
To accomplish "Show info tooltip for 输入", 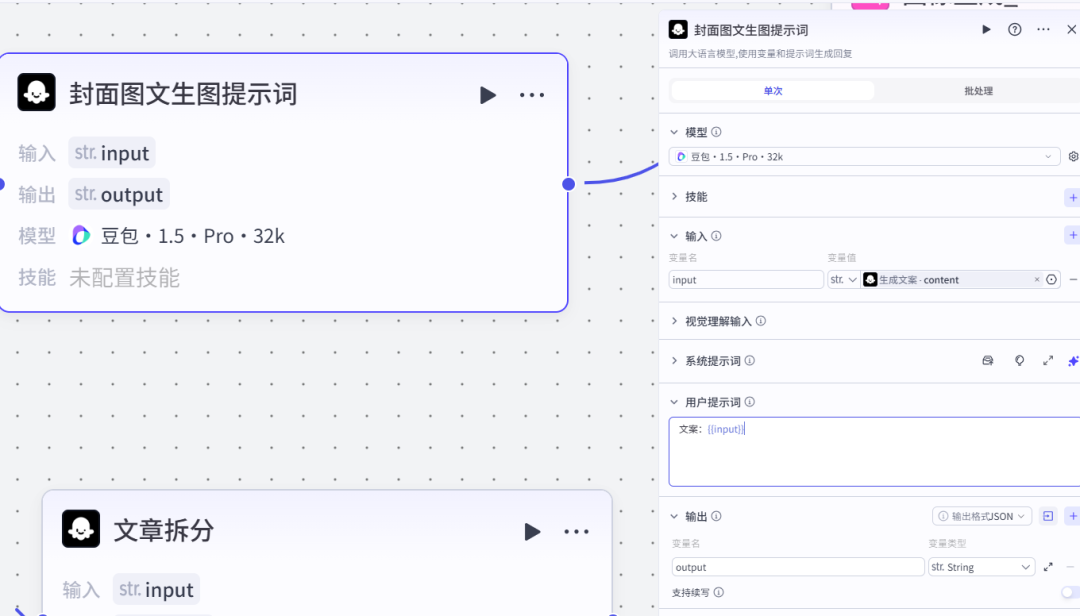I will (716, 236).
